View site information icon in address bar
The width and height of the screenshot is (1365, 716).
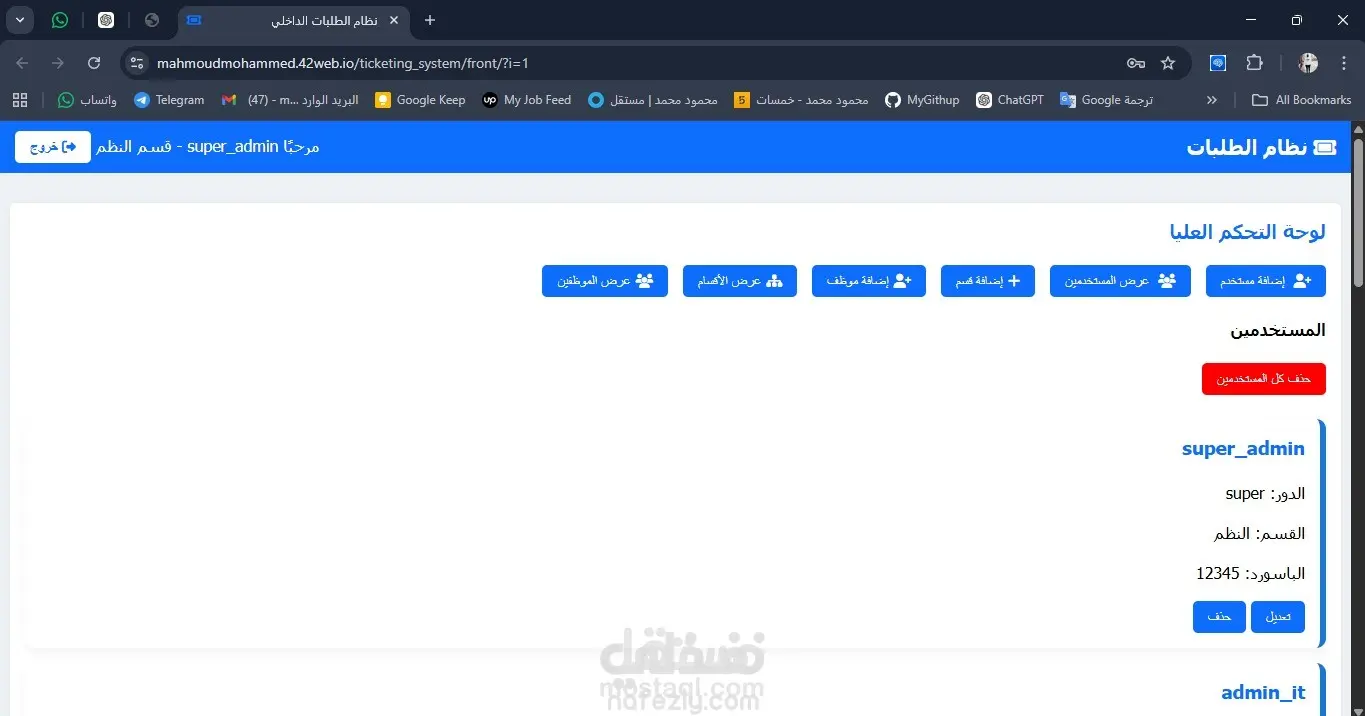pyautogui.click(x=137, y=63)
